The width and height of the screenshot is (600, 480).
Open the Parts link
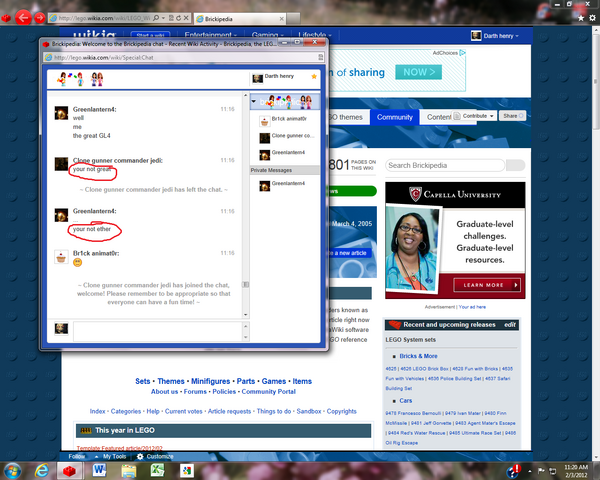[x=246, y=381]
